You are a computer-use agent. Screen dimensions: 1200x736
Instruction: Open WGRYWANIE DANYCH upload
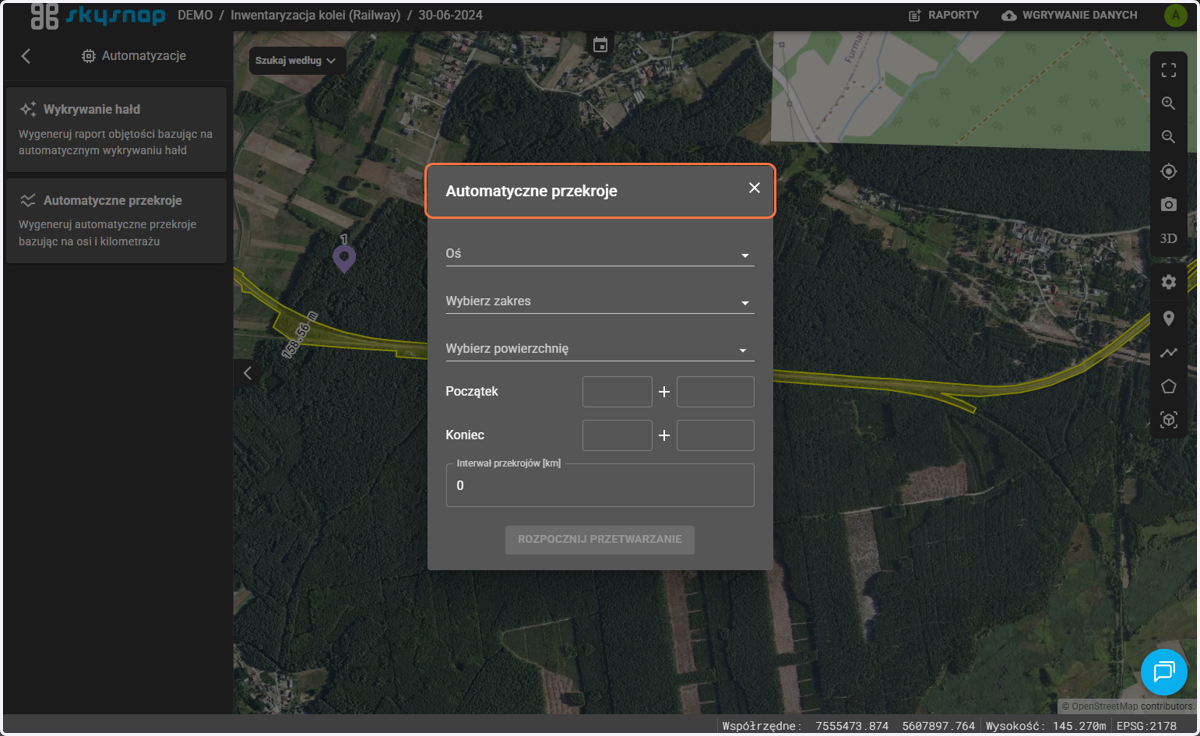(x=1069, y=15)
